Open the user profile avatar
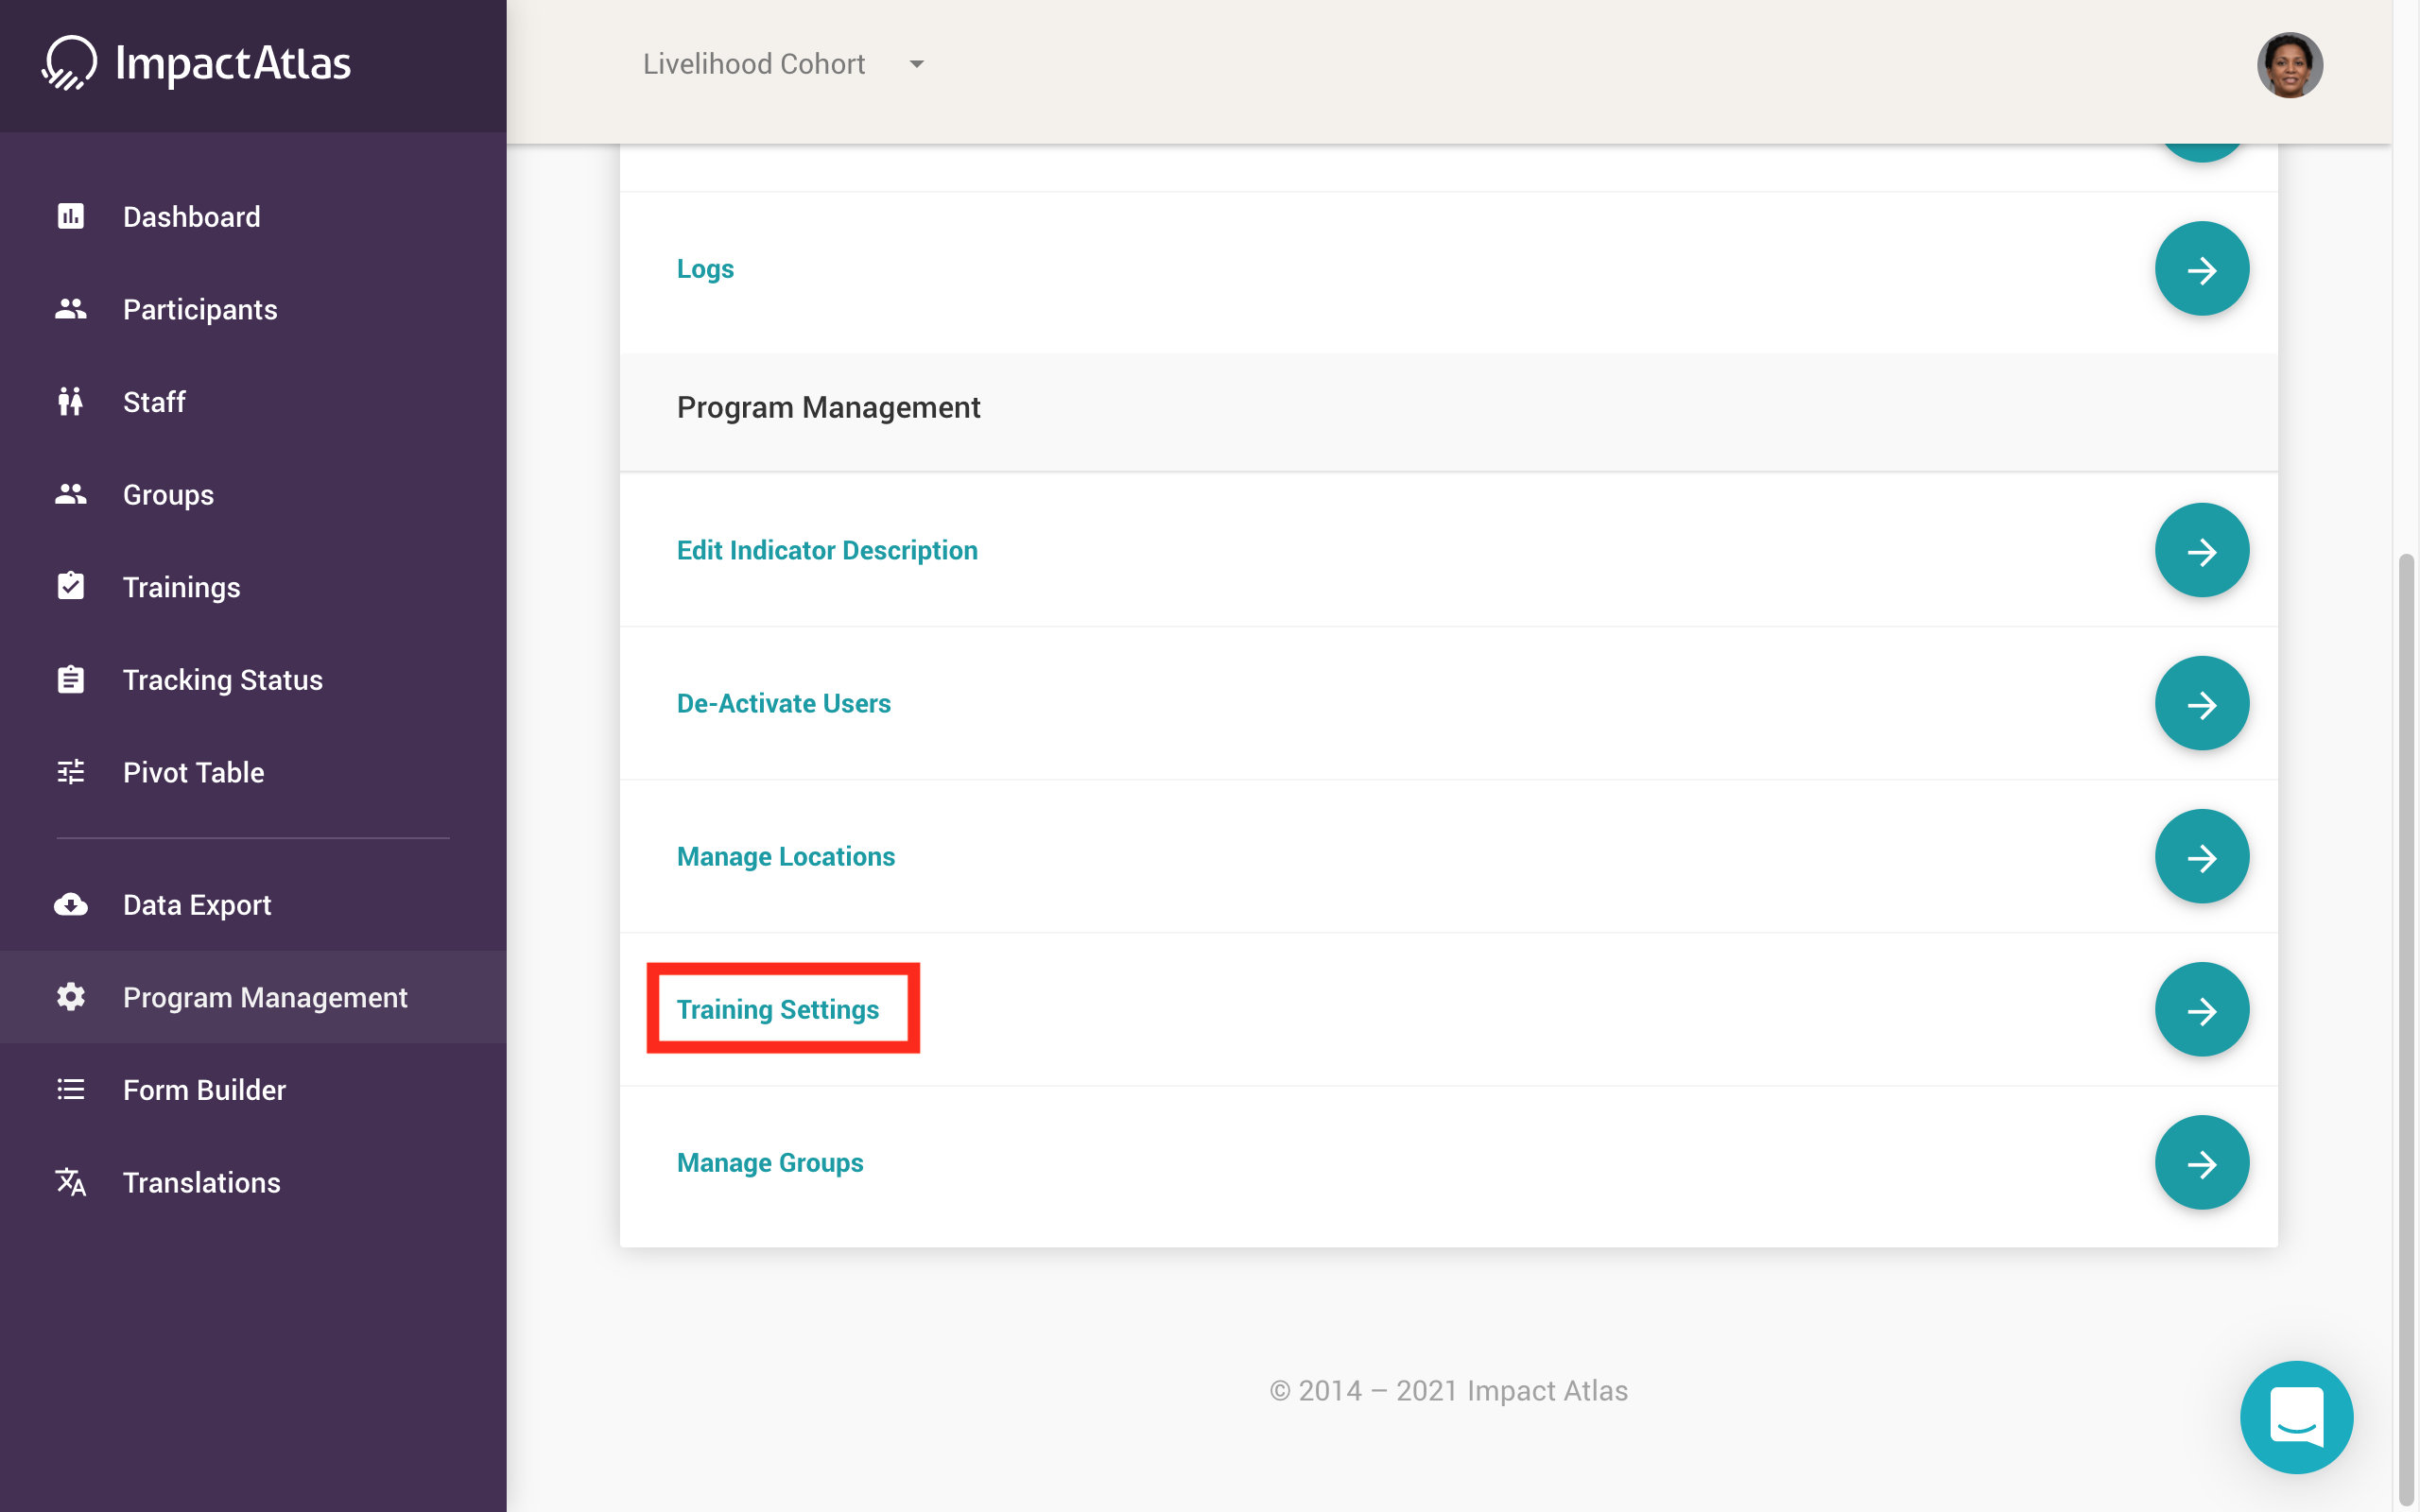This screenshot has width=2420, height=1512. [x=2289, y=65]
